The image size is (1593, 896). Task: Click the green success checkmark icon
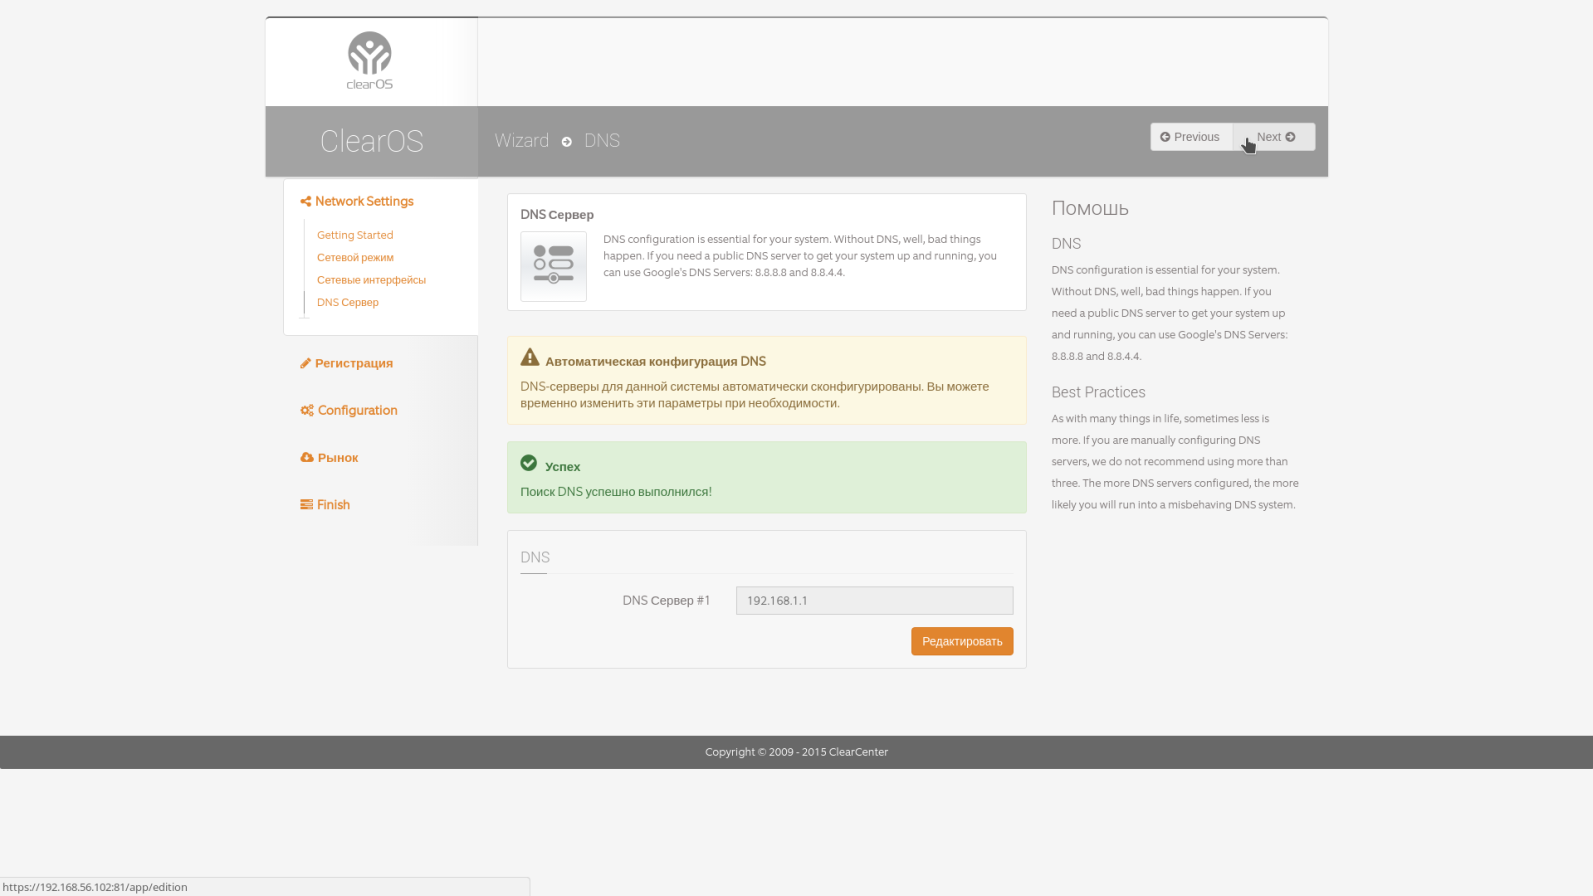529,463
